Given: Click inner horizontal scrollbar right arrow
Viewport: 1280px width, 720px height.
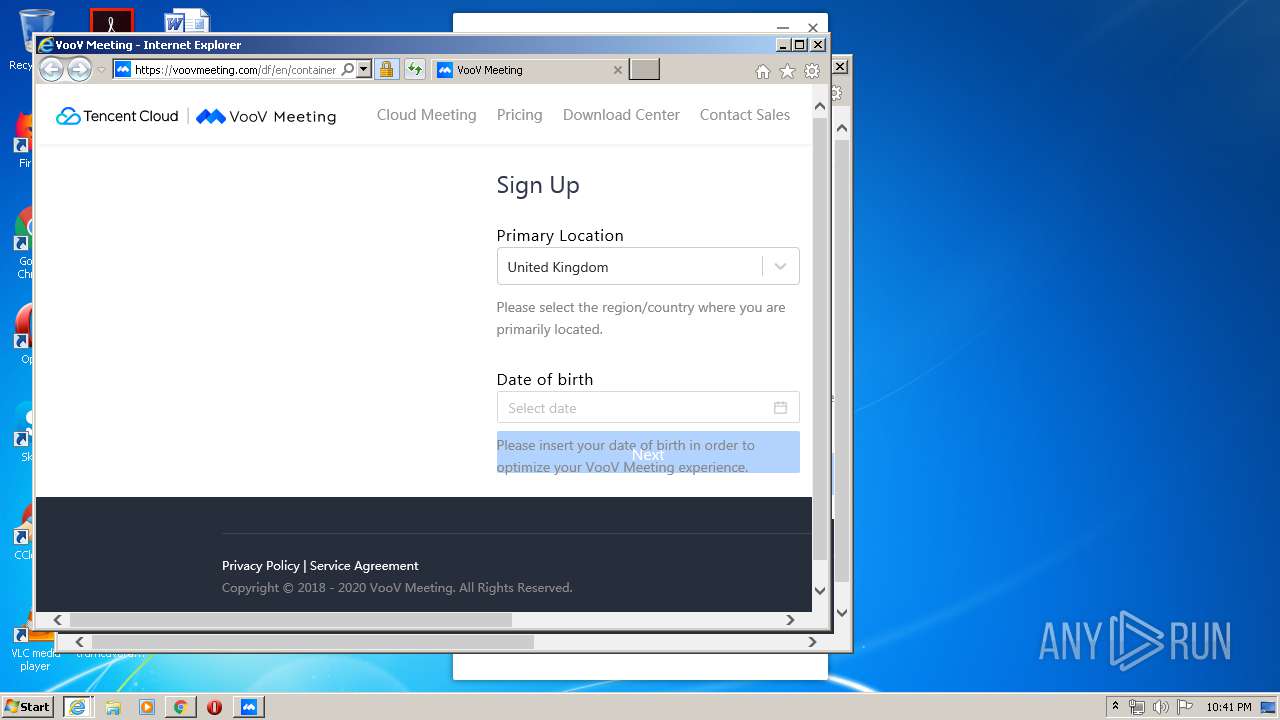Looking at the screenshot, I should point(790,620).
